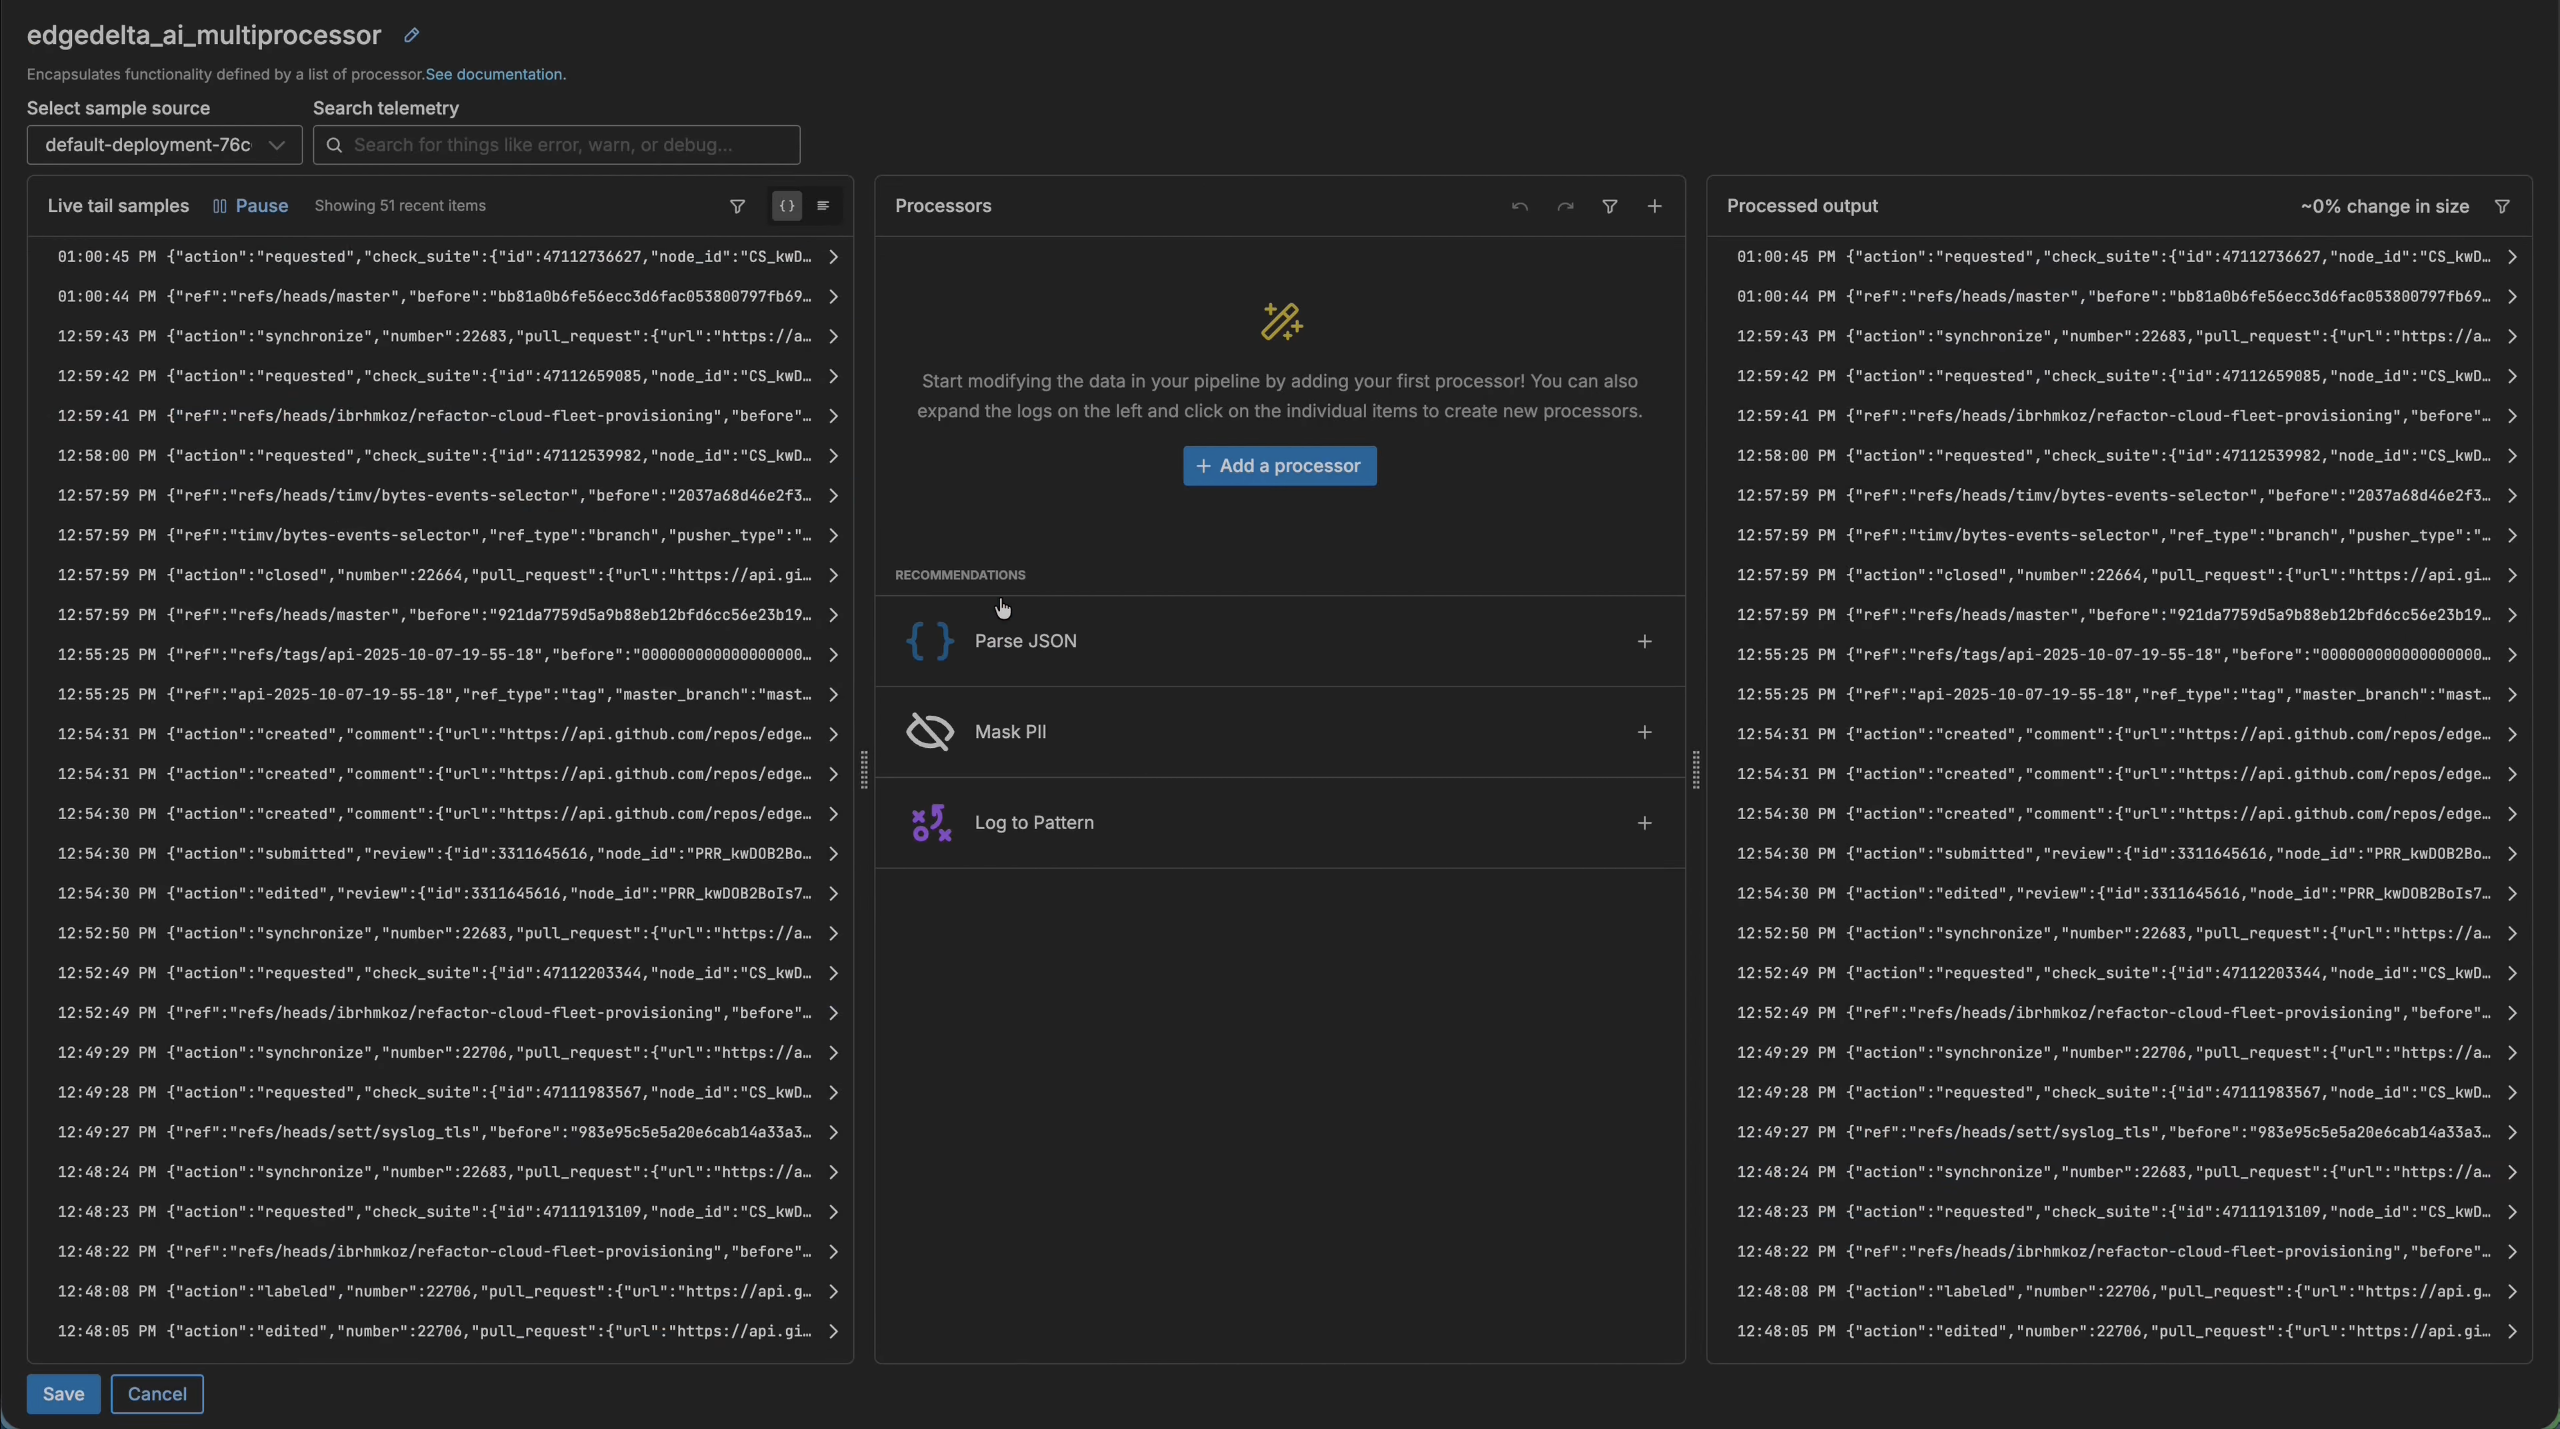Click resize handle between Processors and output panels

coord(1696,769)
